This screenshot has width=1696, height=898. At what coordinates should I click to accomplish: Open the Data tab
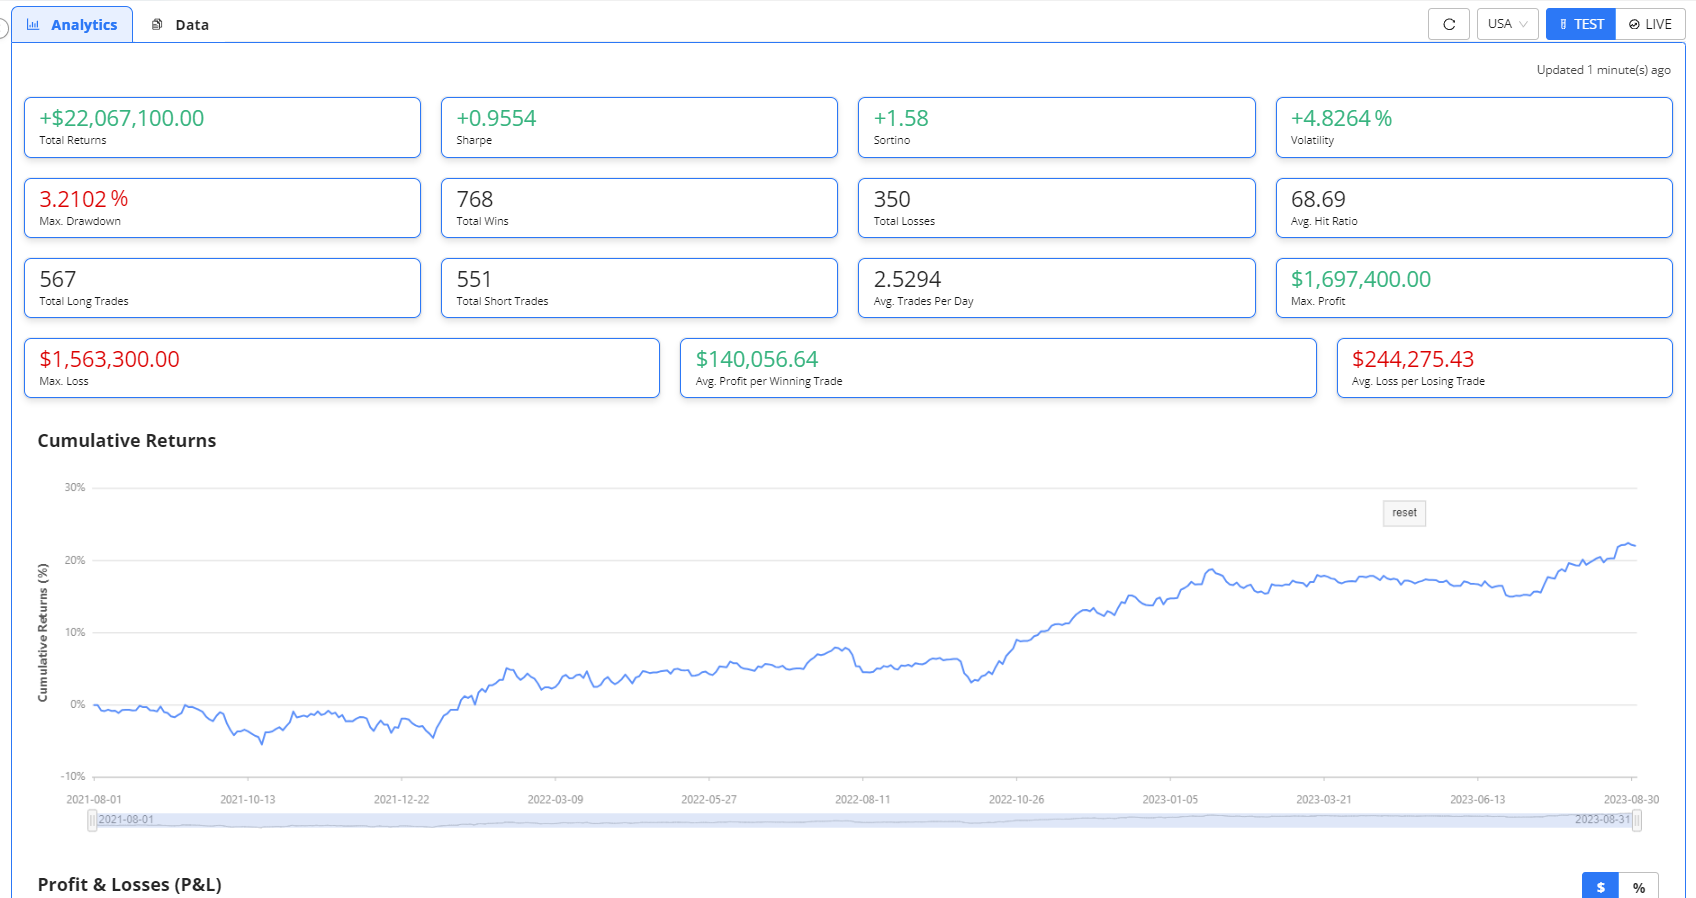(180, 25)
